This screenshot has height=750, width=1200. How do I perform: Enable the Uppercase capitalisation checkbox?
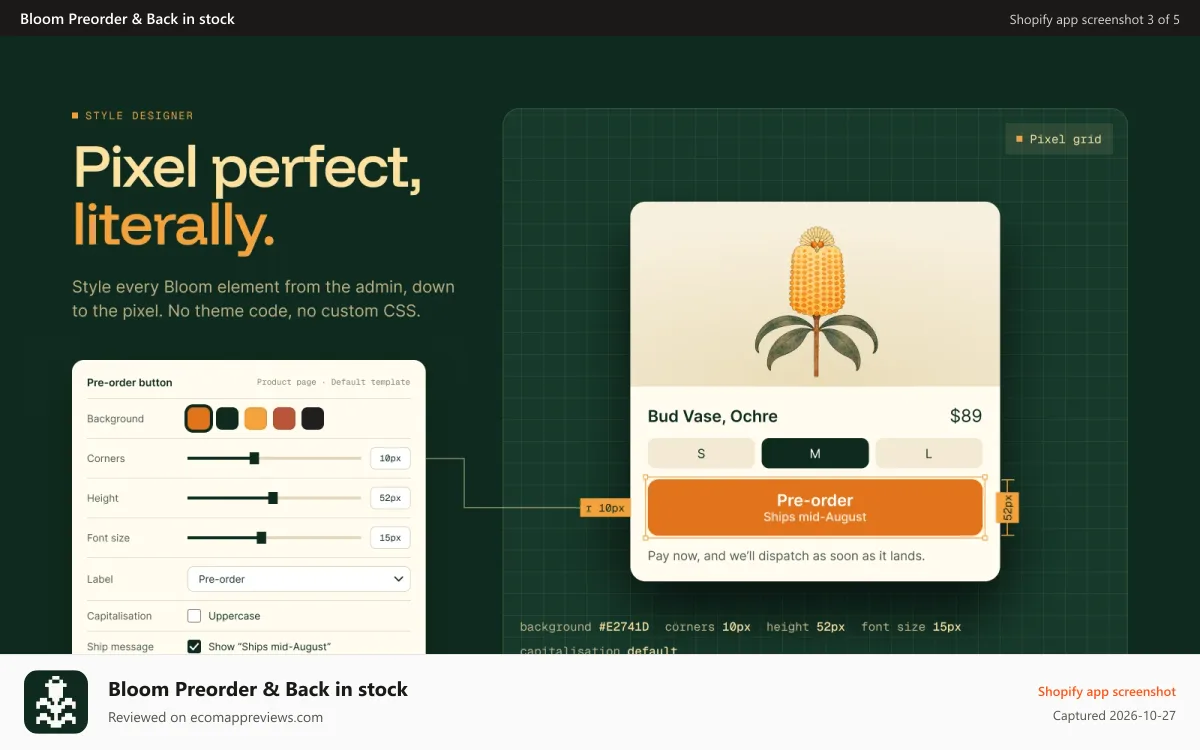click(195, 616)
